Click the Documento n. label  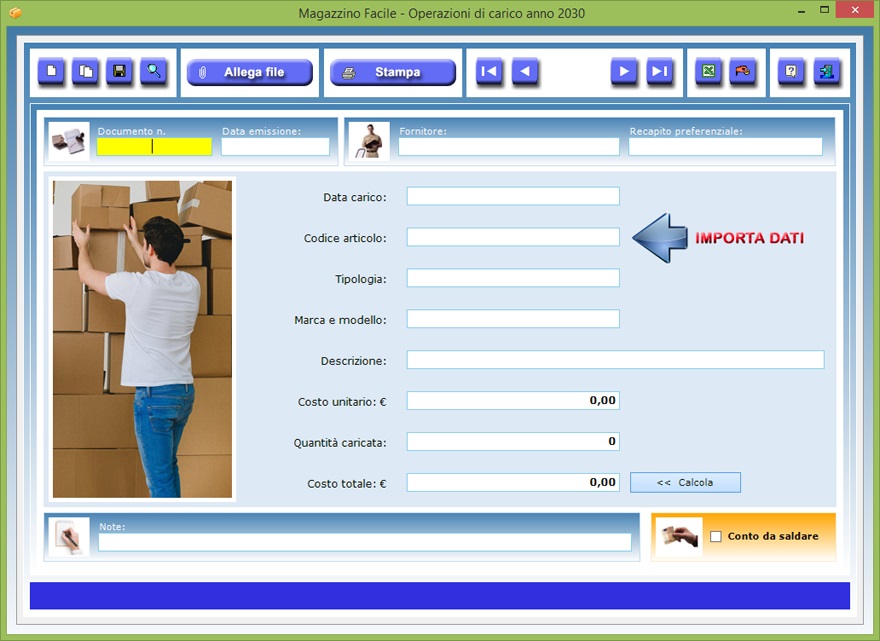131,131
